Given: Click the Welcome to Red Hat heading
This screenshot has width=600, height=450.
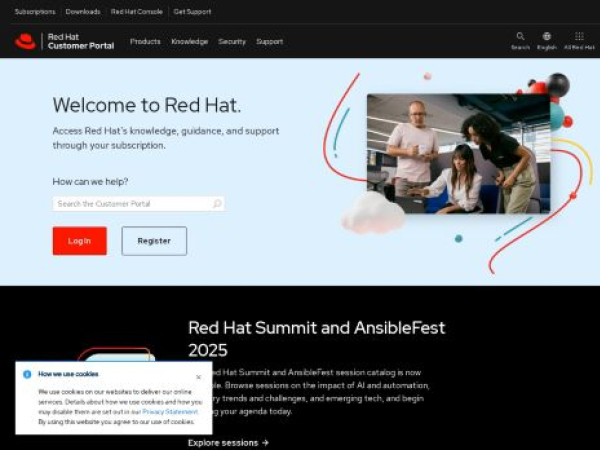Looking at the screenshot, I should [x=147, y=105].
